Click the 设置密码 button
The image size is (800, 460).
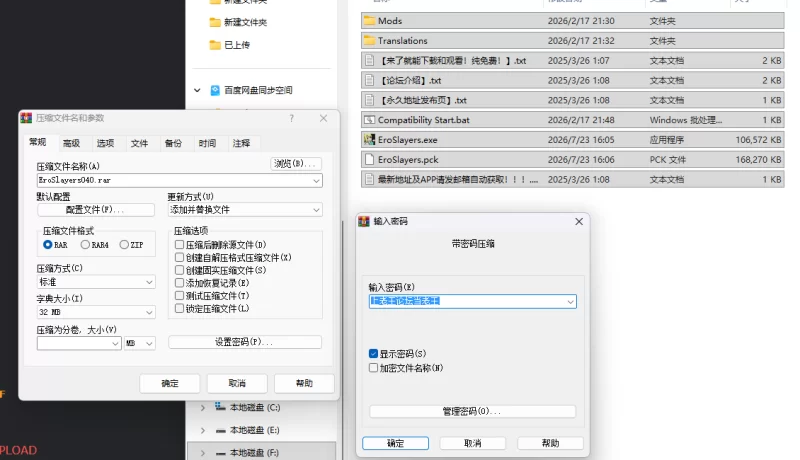(245, 342)
